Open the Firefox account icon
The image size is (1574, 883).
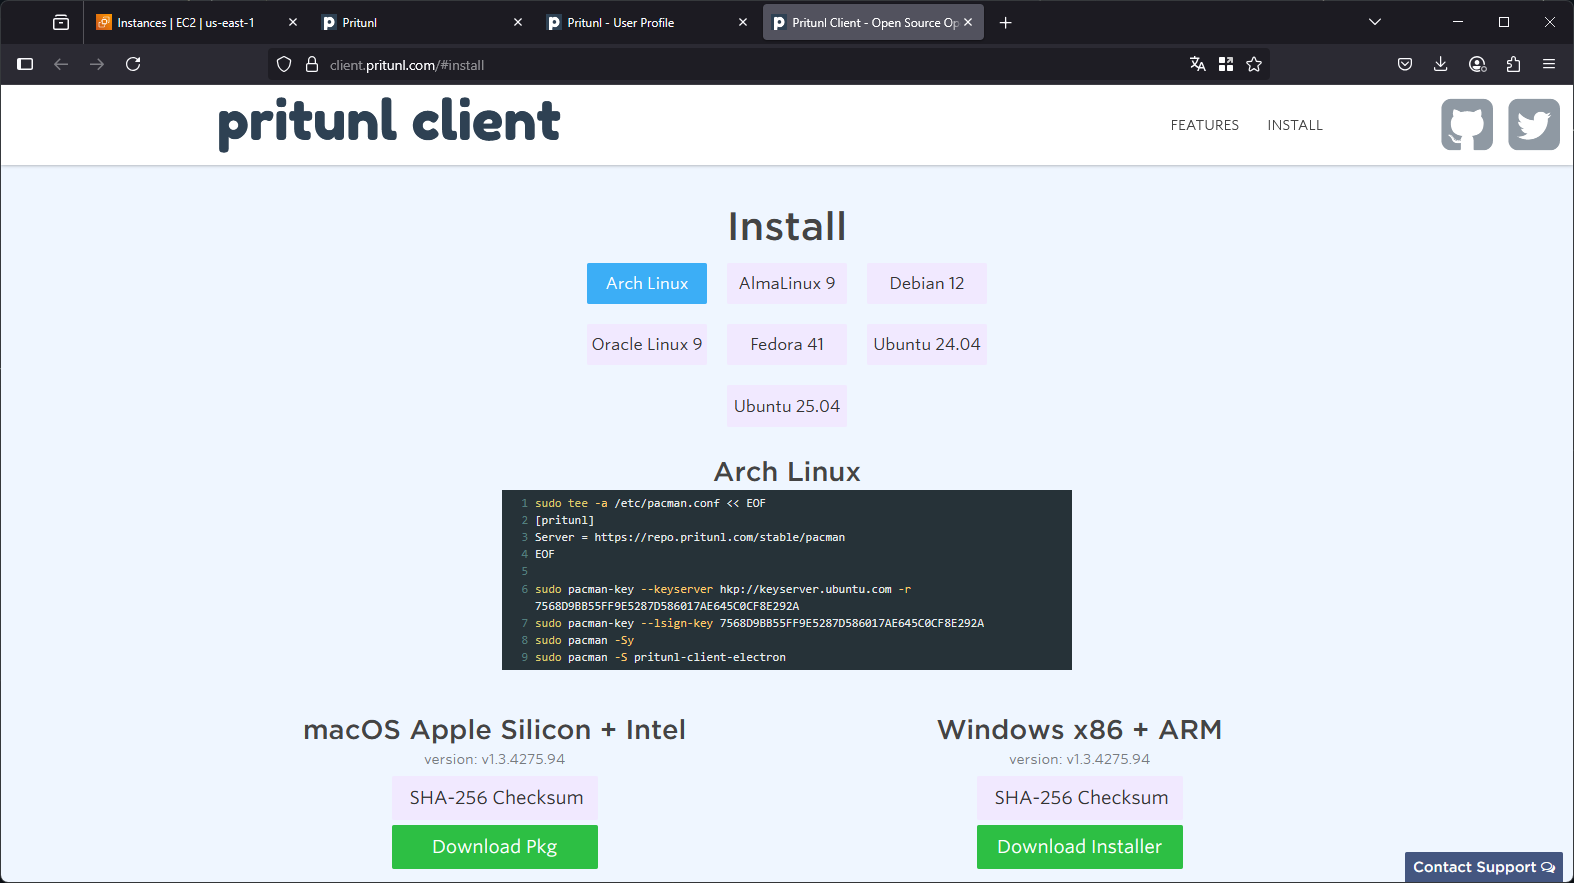point(1477,64)
